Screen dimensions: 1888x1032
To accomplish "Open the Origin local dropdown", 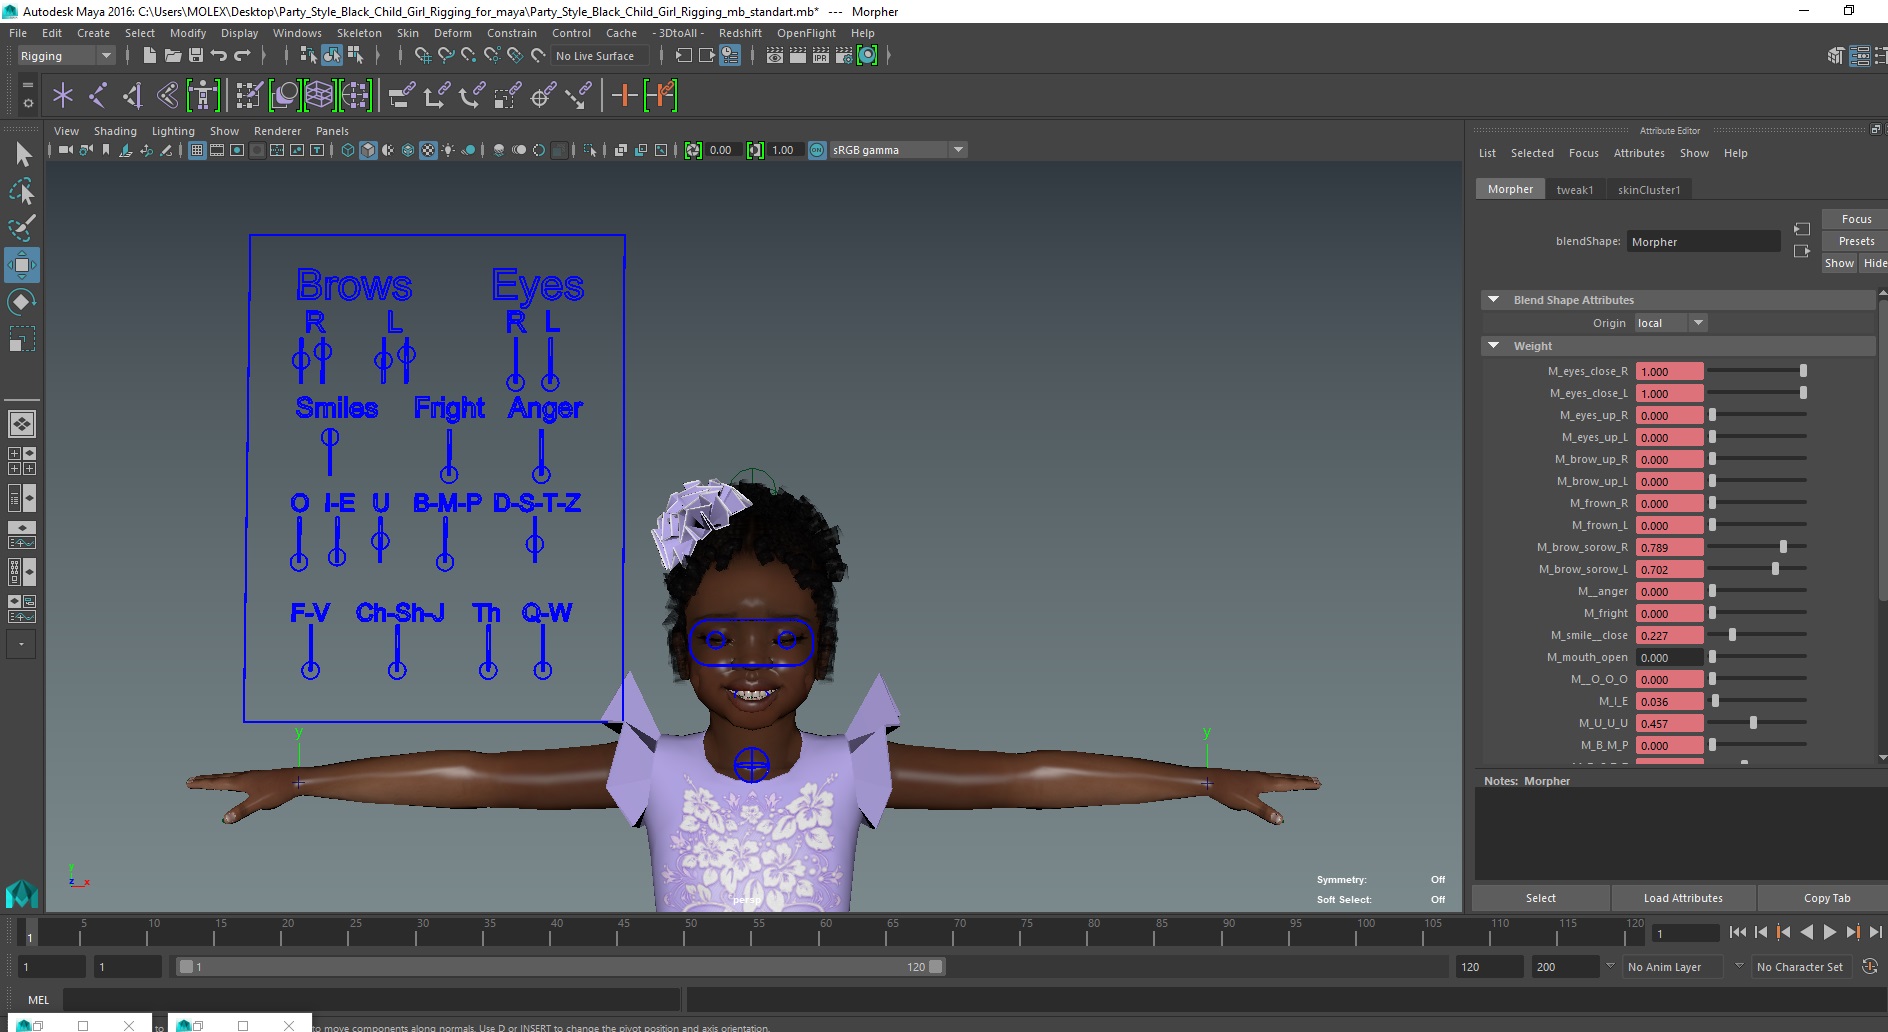I will pyautogui.click(x=1671, y=323).
